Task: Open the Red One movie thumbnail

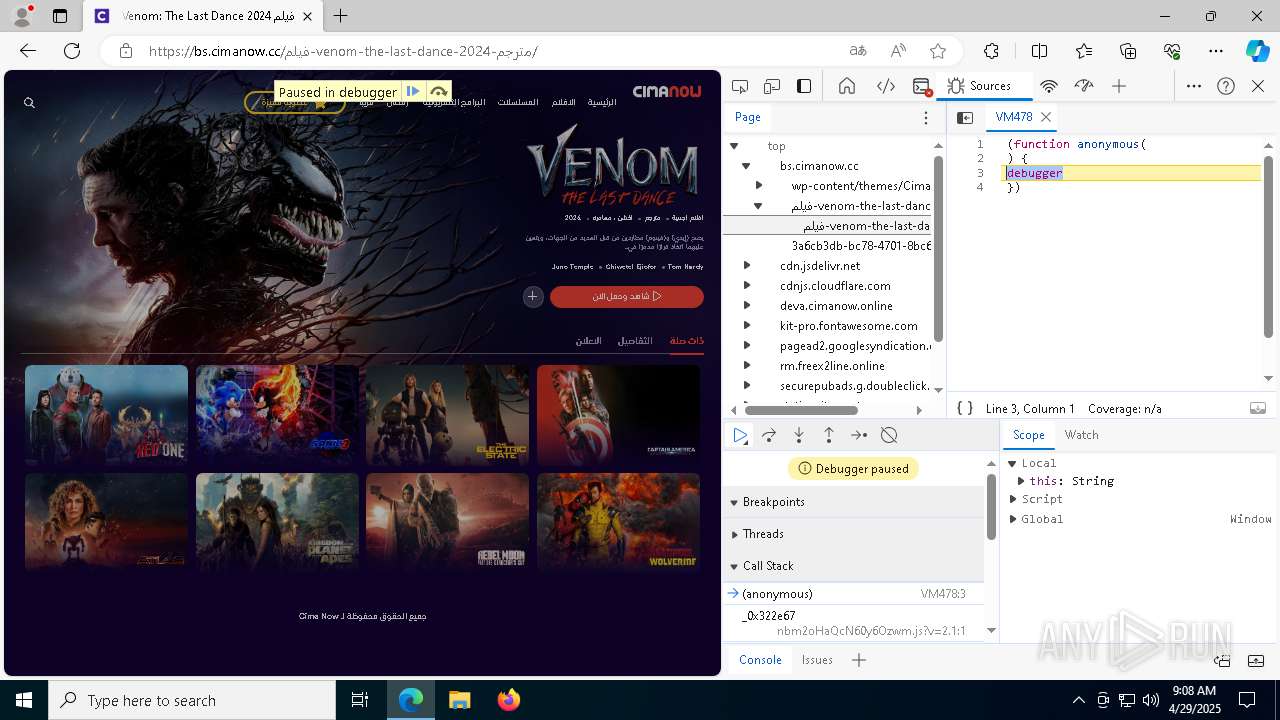Action: click(x=106, y=414)
